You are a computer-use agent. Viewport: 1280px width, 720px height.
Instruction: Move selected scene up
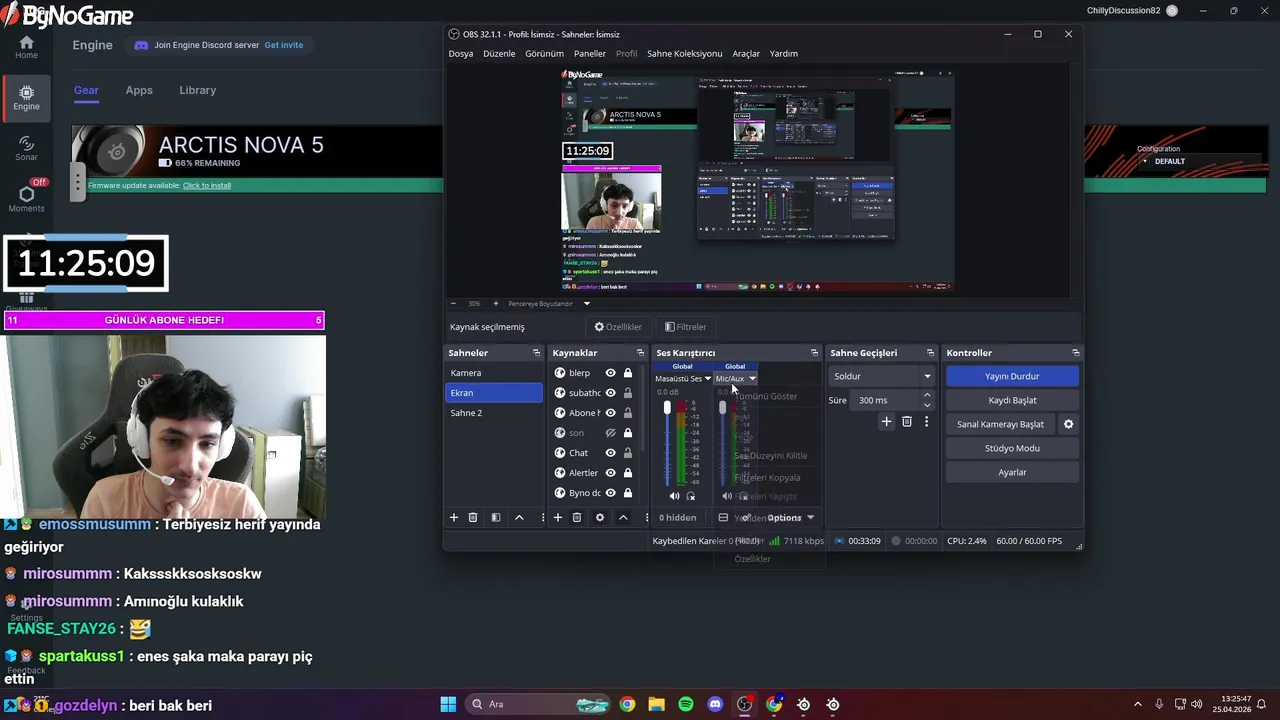[x=519, y=517]
